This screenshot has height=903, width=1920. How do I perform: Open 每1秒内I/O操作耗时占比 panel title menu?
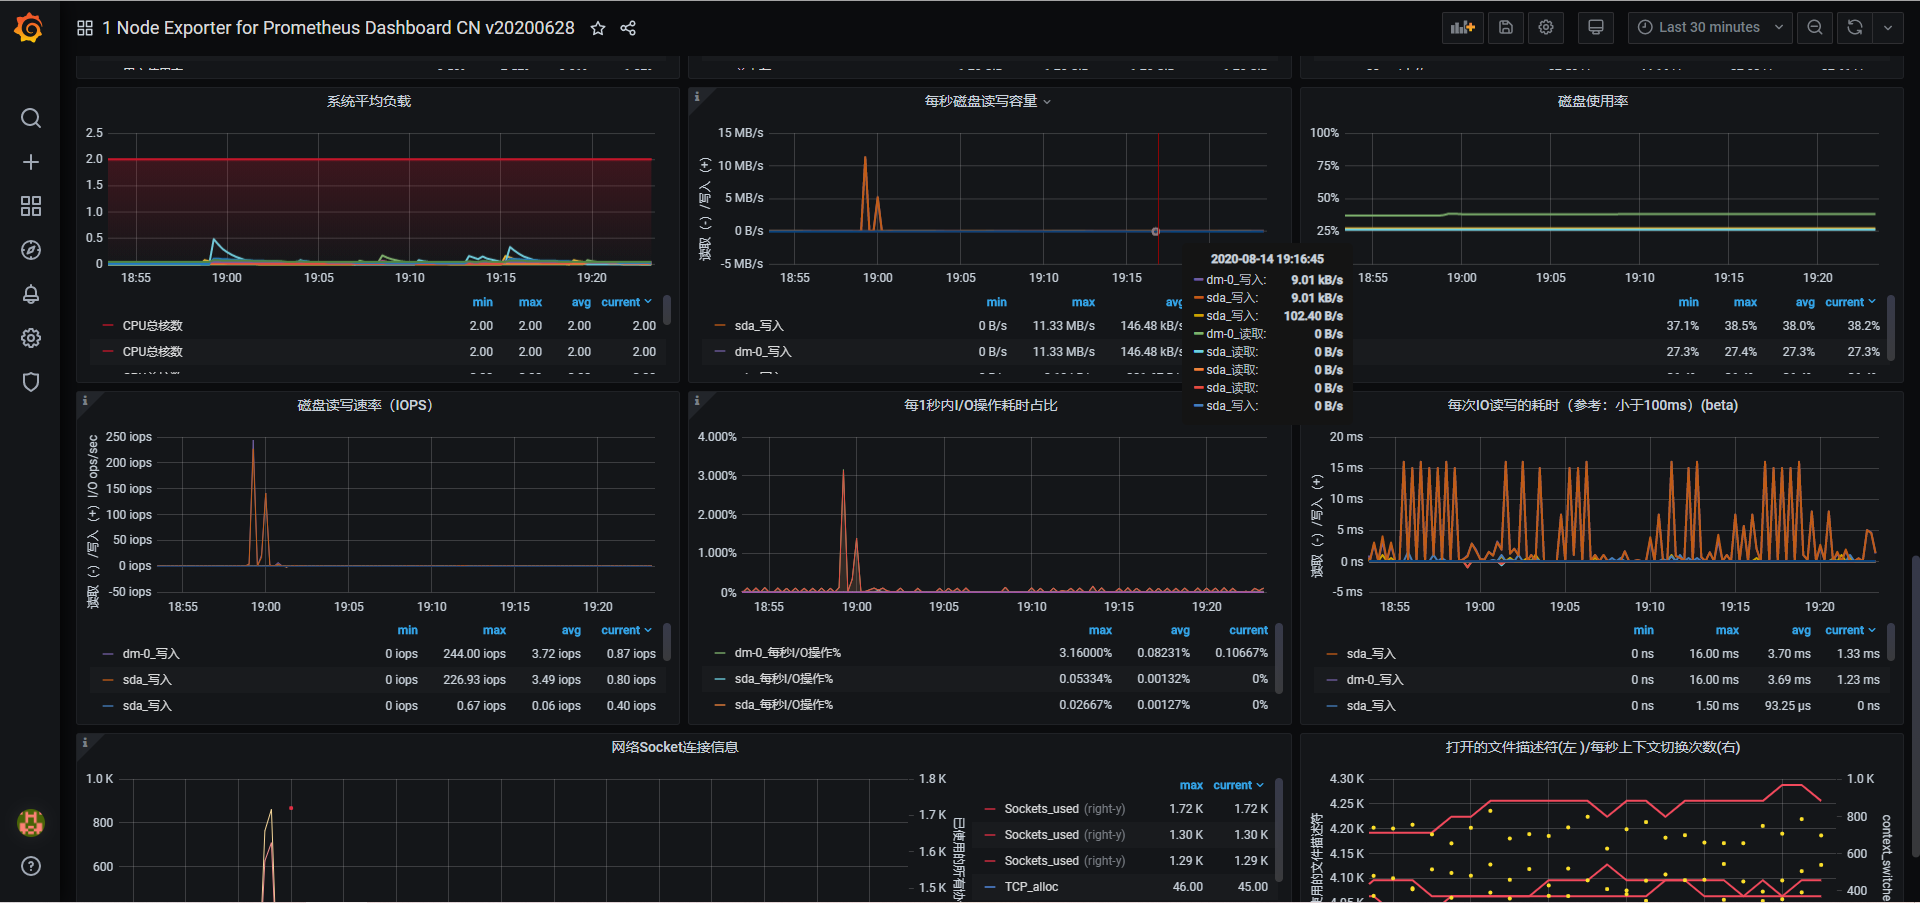pyautogui.click(x=981, y=405)
